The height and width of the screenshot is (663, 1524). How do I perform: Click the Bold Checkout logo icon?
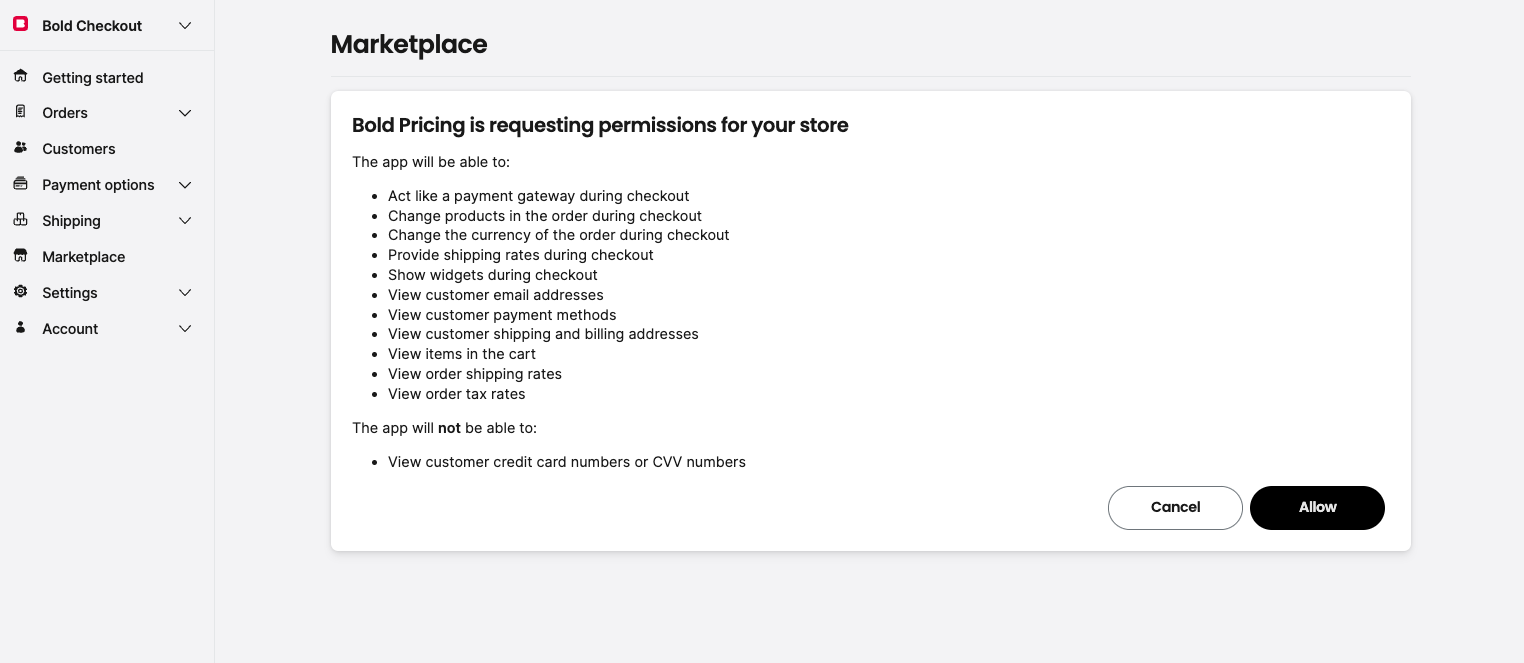click(20, 24)
